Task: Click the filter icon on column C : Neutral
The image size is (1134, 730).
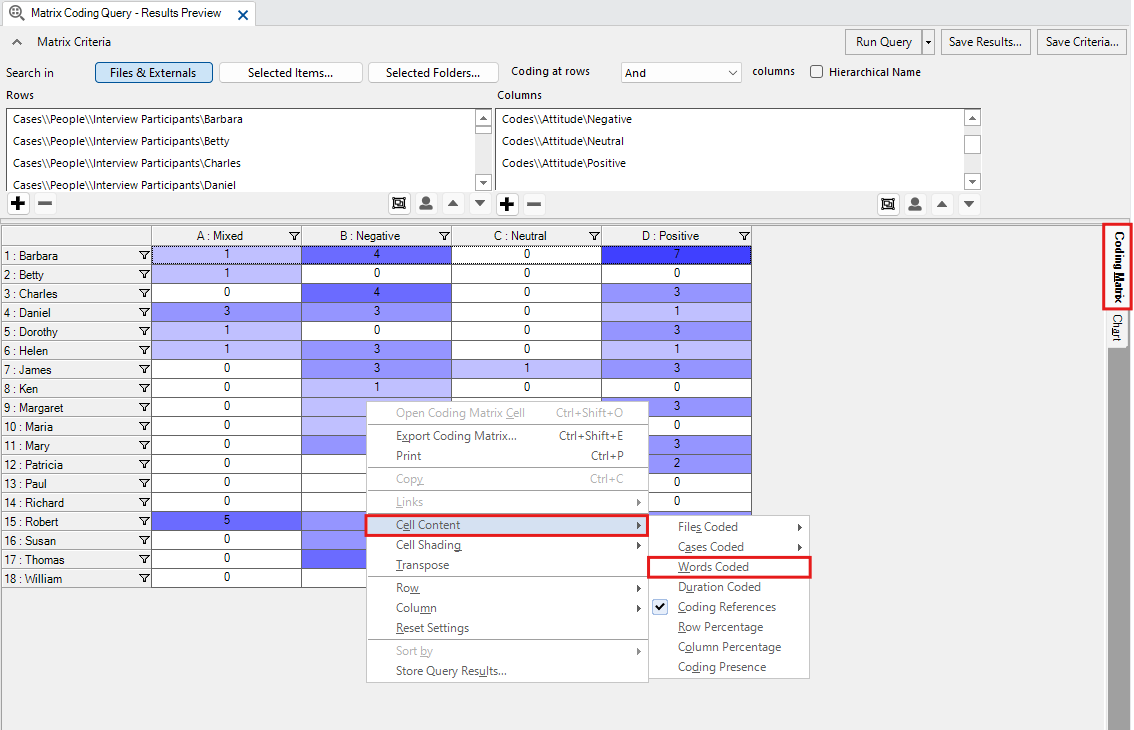Action: [x=594, y=236]
